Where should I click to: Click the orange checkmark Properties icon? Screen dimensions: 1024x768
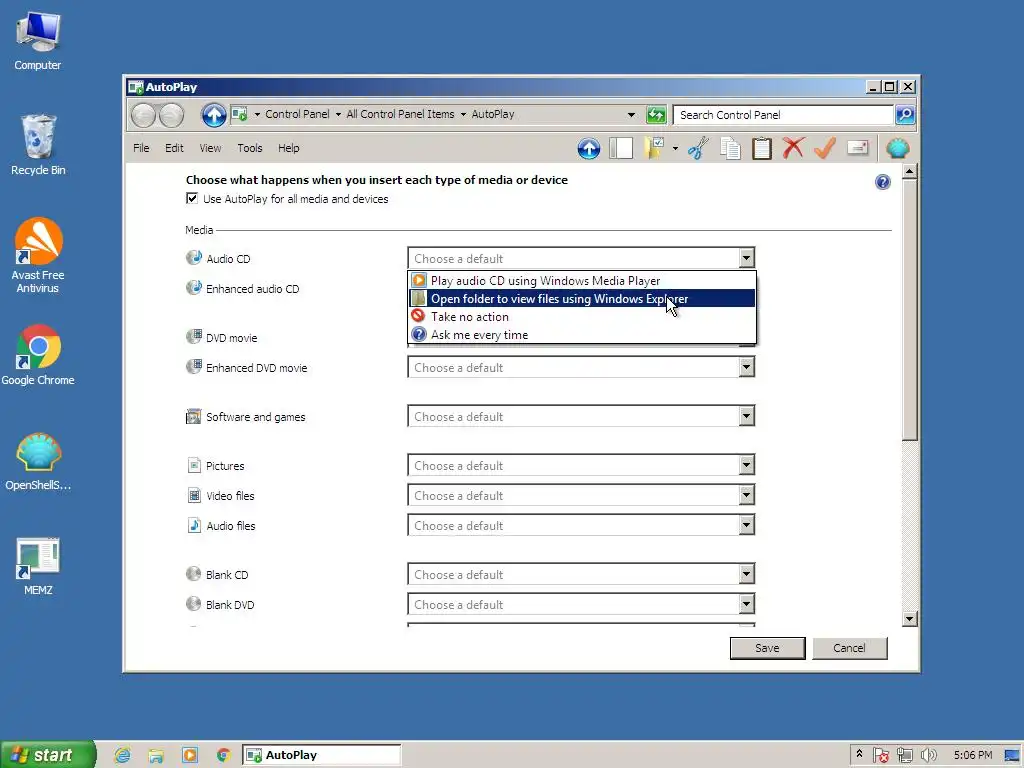(825, 148)
